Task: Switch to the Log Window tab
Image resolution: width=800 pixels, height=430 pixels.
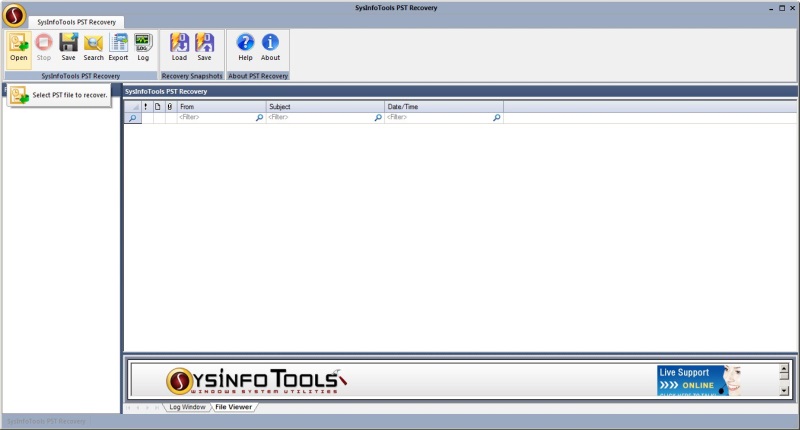Action: tap(187, 407)
